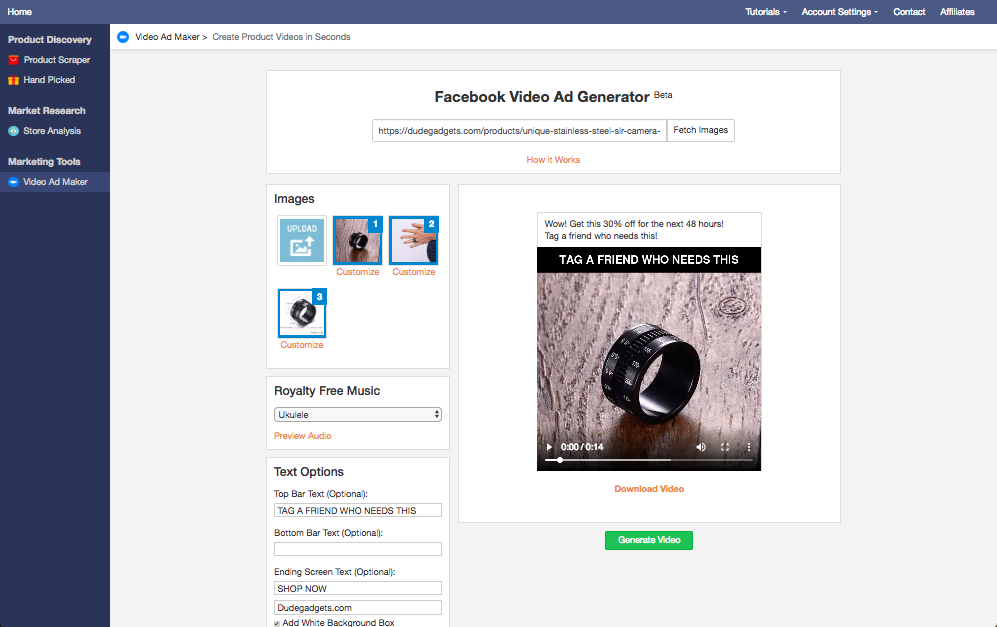Image resolution: width=997 pixels, height=627 pixels.
Task: Expand the Account Settings menu
Action: [839, 12]
